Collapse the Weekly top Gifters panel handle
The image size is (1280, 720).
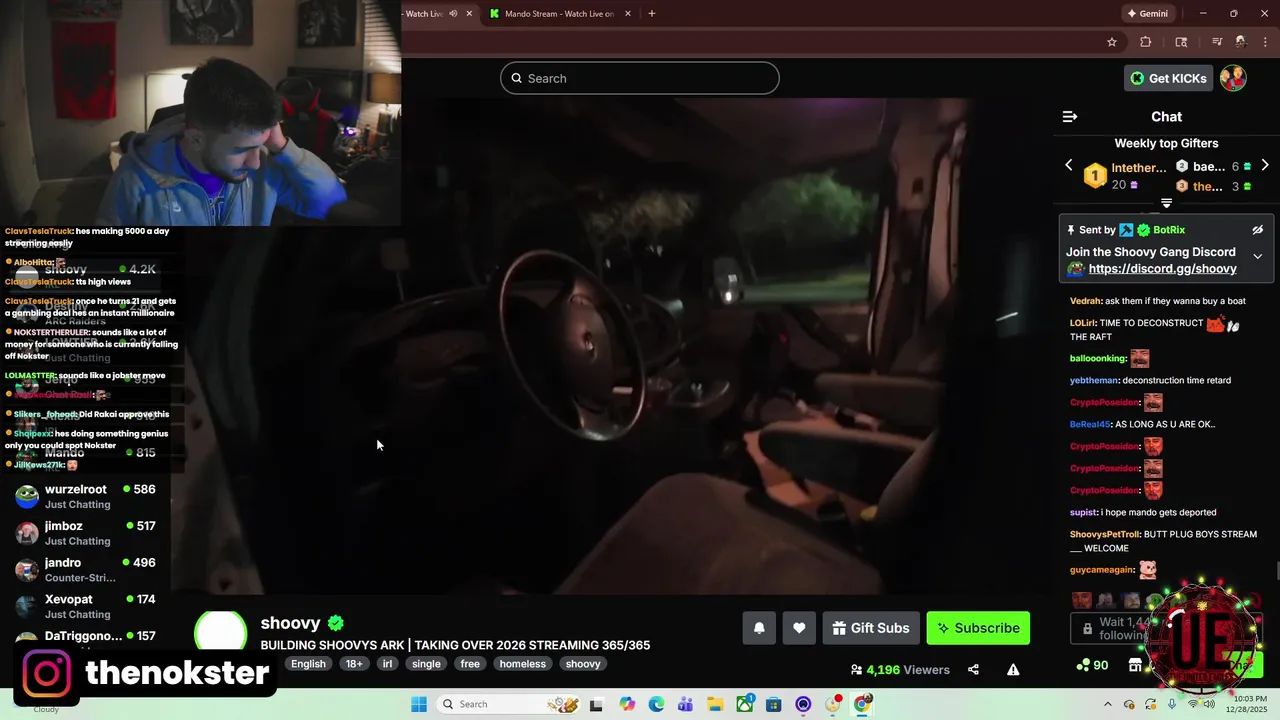point(1166,203)
